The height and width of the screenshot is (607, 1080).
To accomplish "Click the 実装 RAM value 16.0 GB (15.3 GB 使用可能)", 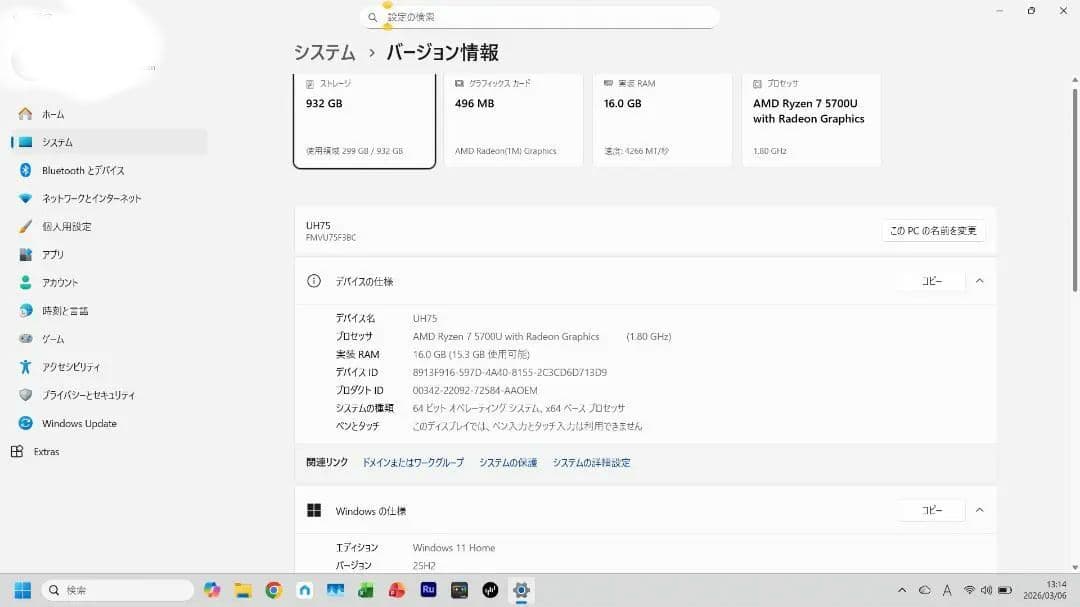I will 471,354.
